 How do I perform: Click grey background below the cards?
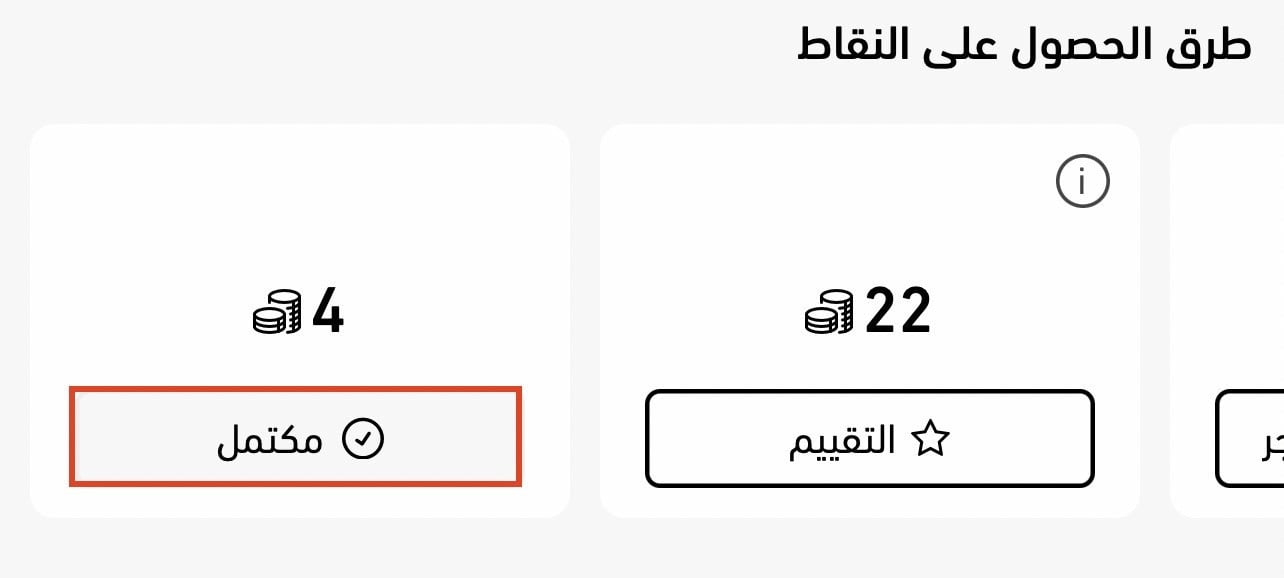[x=640, y=550]
